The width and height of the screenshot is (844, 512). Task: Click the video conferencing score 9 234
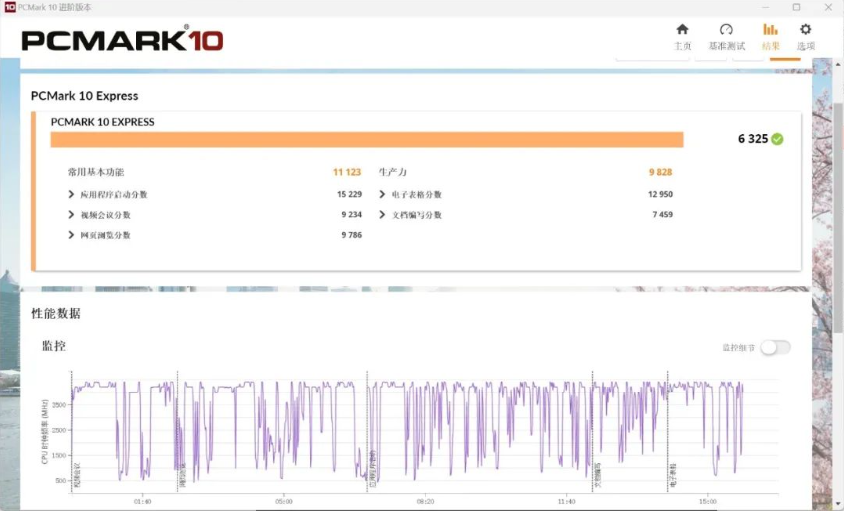(351, 215)
